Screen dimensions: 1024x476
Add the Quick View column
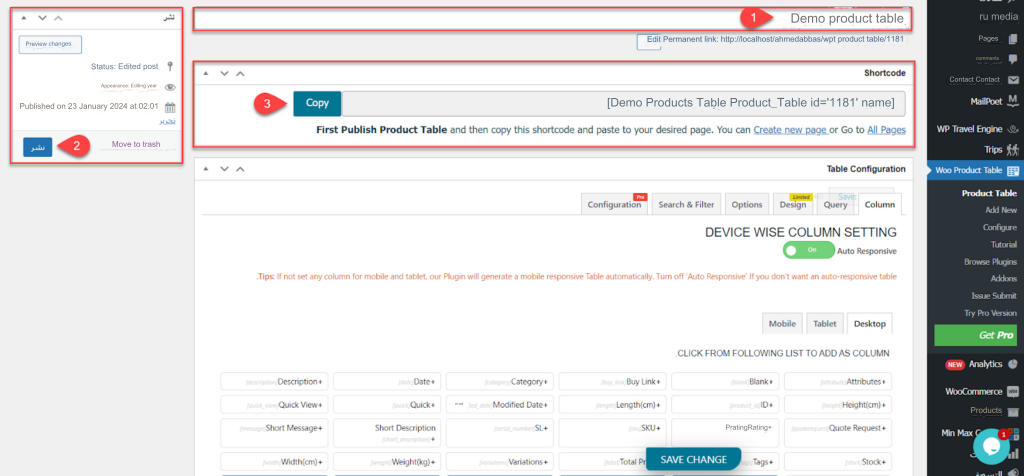click(274, 405)
